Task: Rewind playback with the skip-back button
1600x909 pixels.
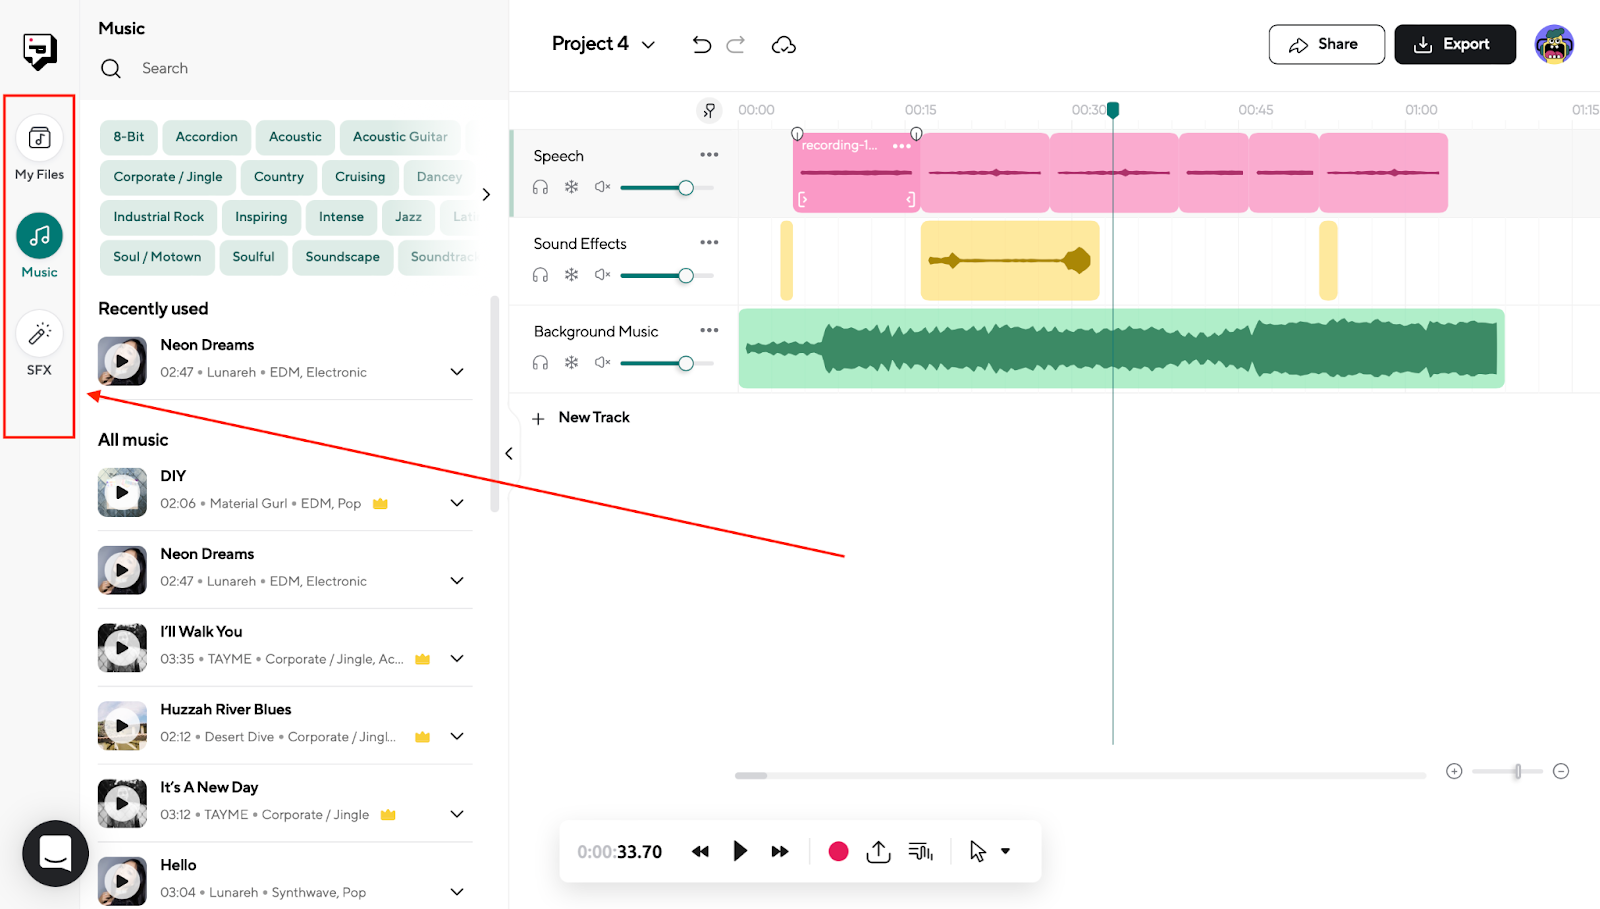Action: pyautogui.click(x=700, y=852)
